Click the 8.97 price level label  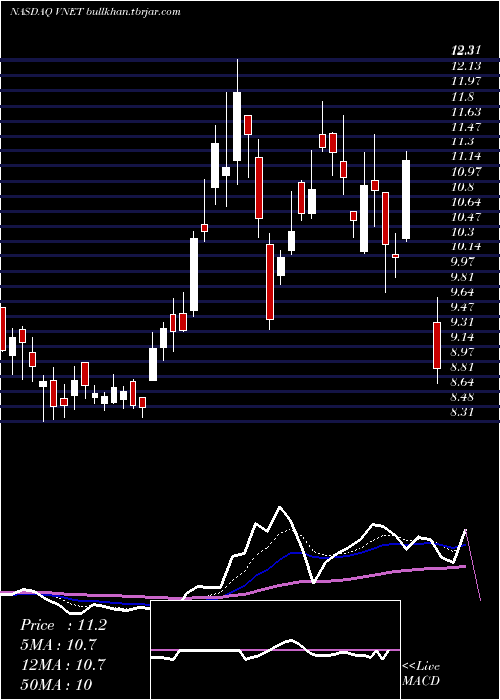coord(462,352)
